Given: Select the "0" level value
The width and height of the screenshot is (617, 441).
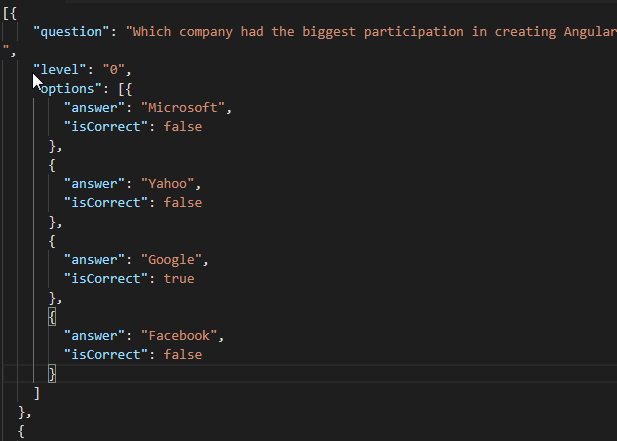Looking at the screenshot, I should 114,70.
